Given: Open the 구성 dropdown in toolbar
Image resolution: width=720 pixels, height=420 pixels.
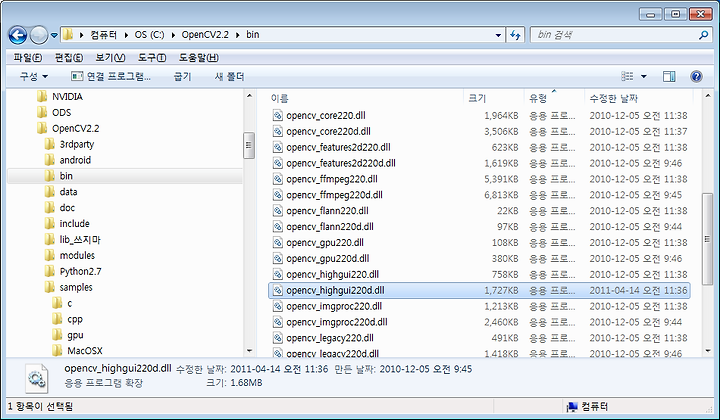Looking at the screenshot, I should point(34,76).
